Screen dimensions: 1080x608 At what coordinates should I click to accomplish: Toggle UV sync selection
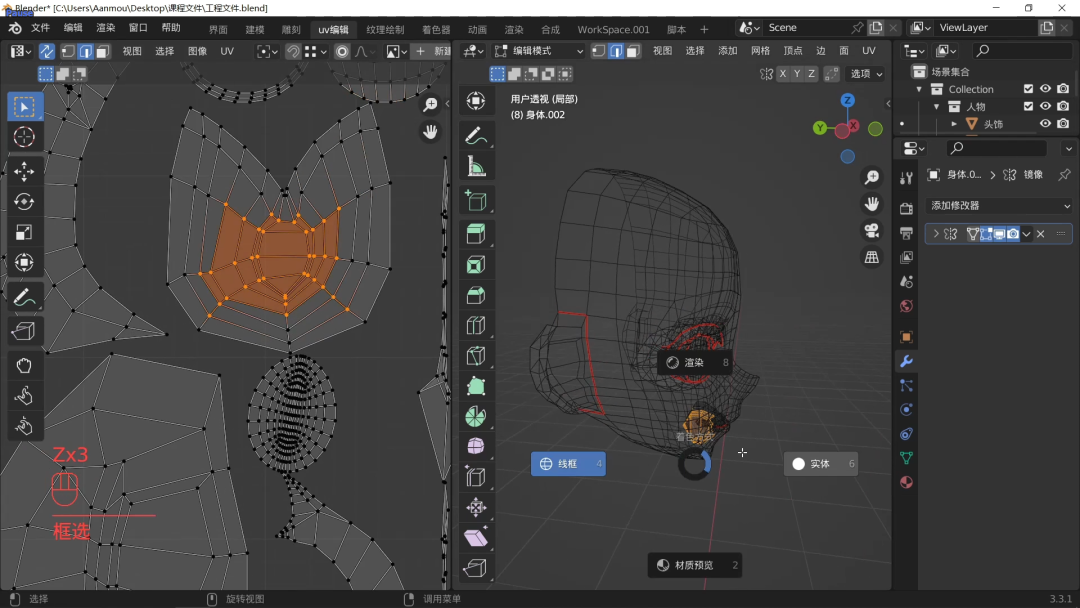[46, 51]
